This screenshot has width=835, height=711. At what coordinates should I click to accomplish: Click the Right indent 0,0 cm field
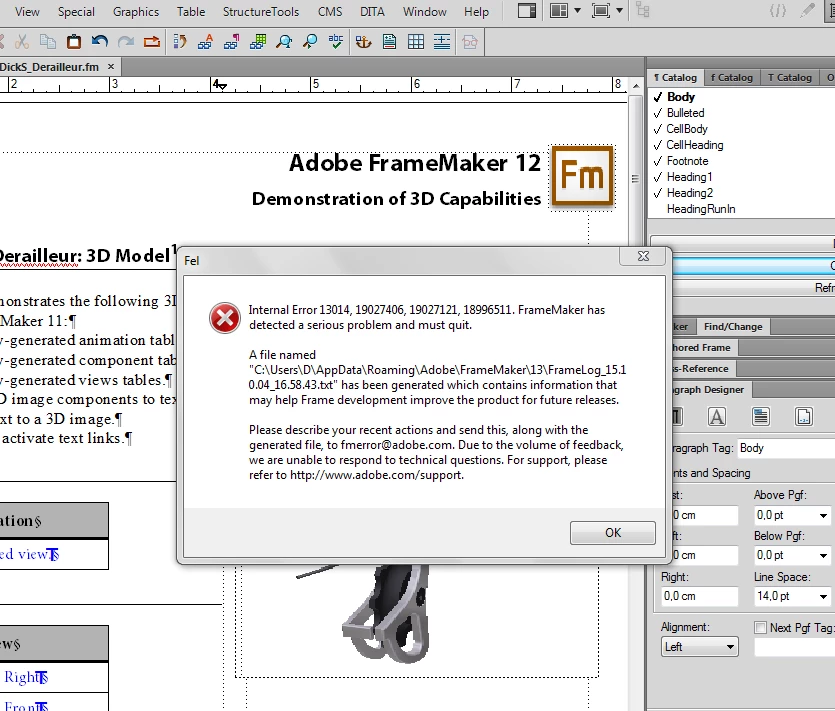[x=699, y=596]
